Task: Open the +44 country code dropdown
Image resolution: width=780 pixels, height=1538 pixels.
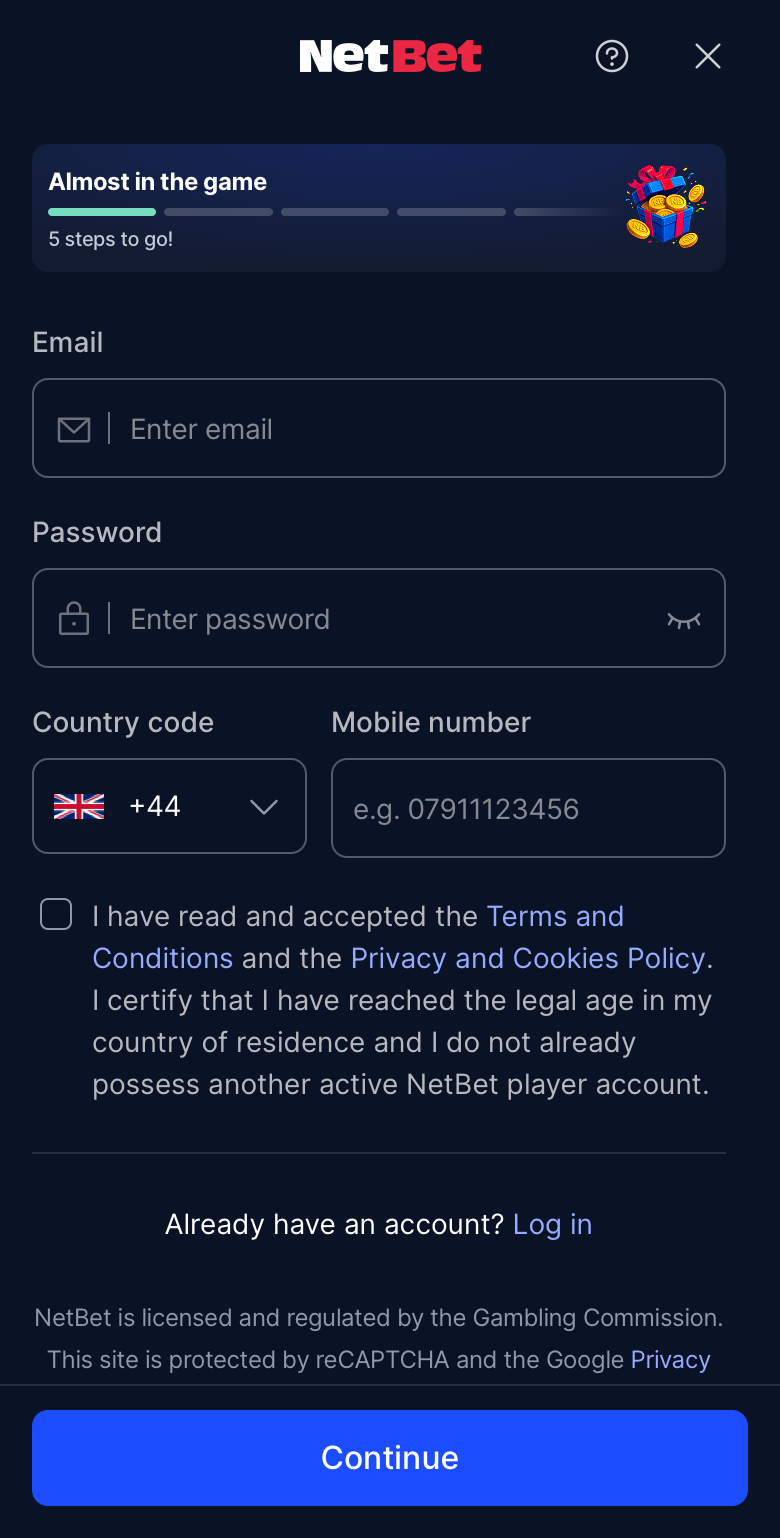Action: click(x=170, y=806)
